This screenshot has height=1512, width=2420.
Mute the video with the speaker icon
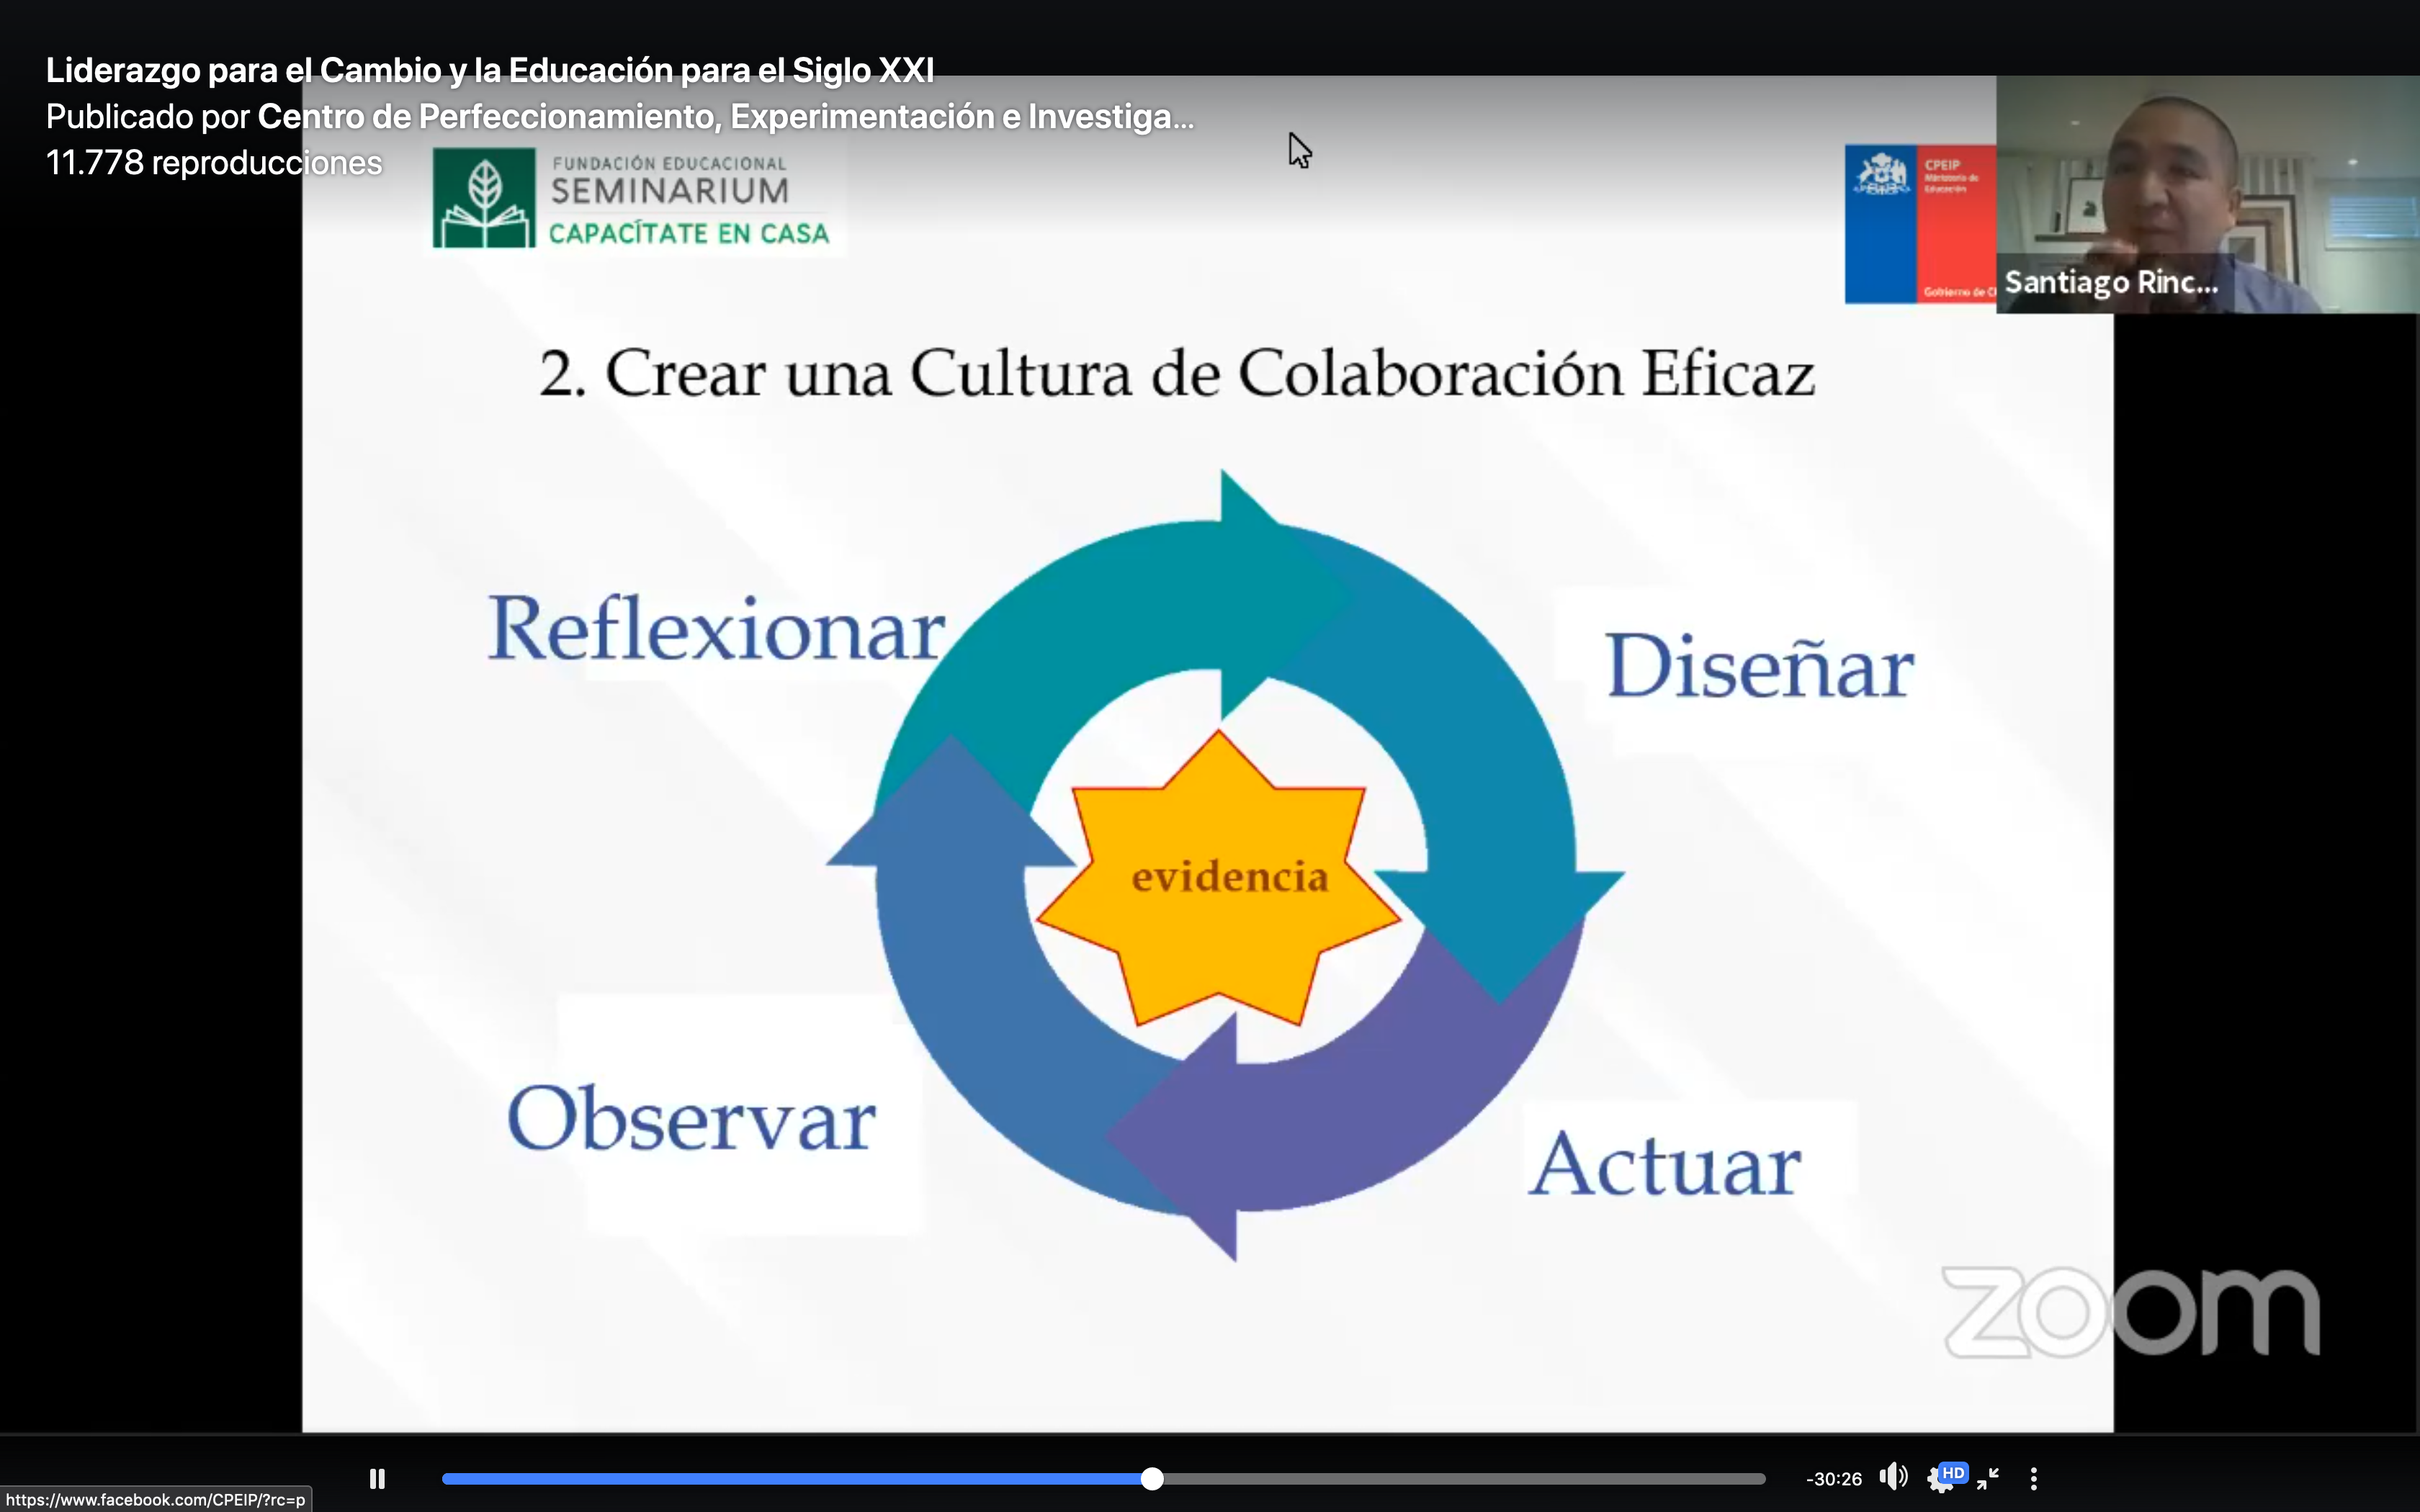tap(1892, 1477)
